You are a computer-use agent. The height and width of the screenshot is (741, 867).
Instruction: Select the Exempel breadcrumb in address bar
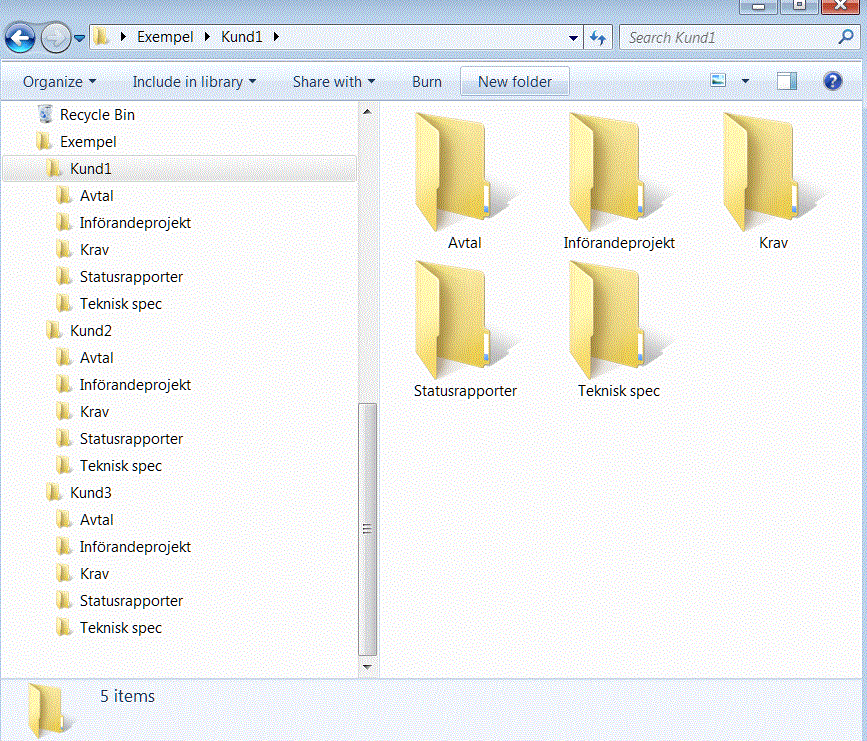pyautogui.click(x=165, y=37)
